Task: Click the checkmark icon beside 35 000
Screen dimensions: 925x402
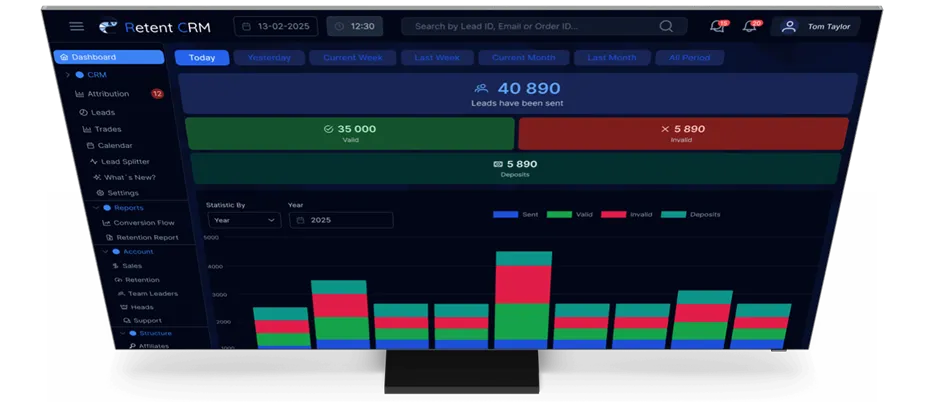Action: tap(329, 129)
